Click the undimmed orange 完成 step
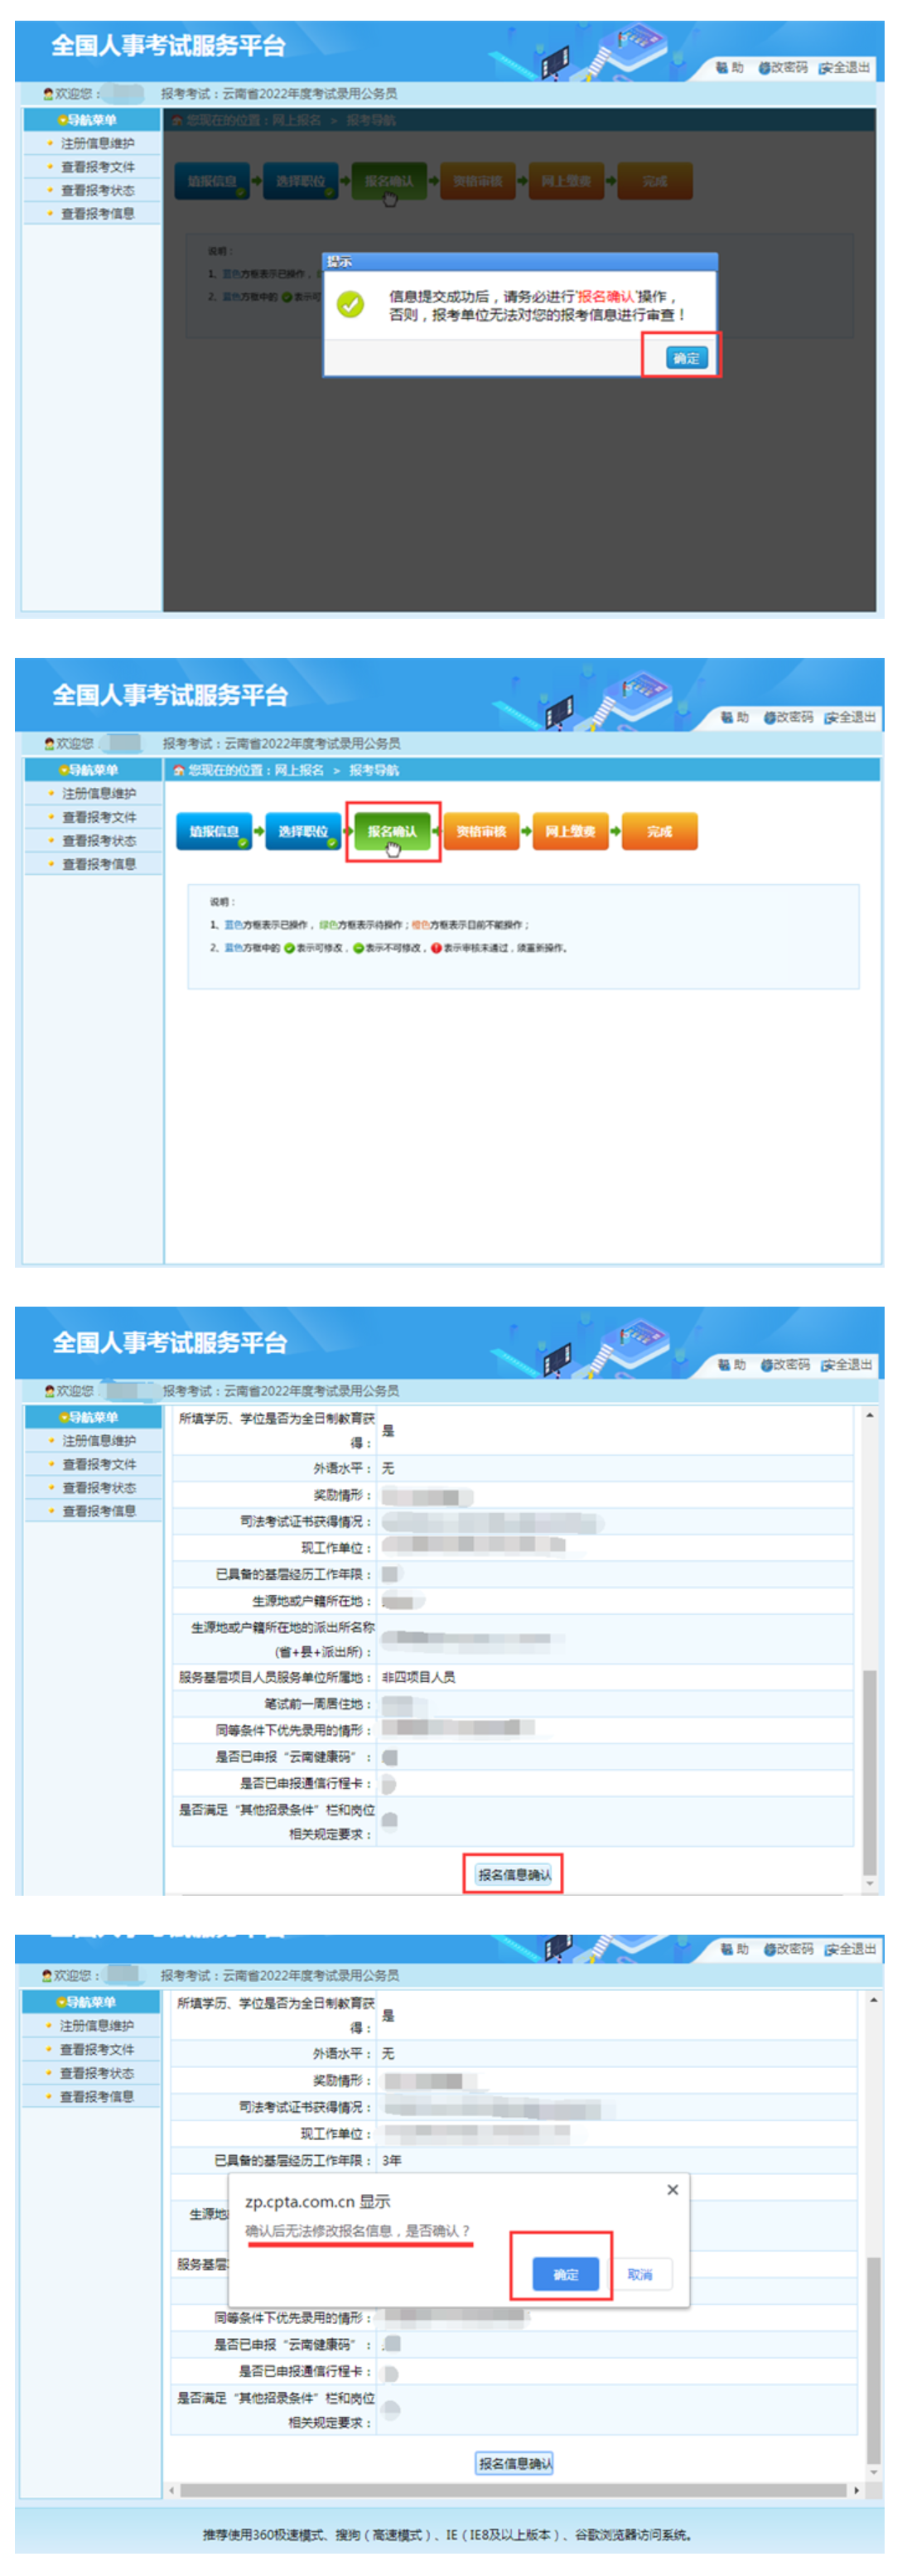The height and width of the screenshot is (2576, 907). [659, 831]
